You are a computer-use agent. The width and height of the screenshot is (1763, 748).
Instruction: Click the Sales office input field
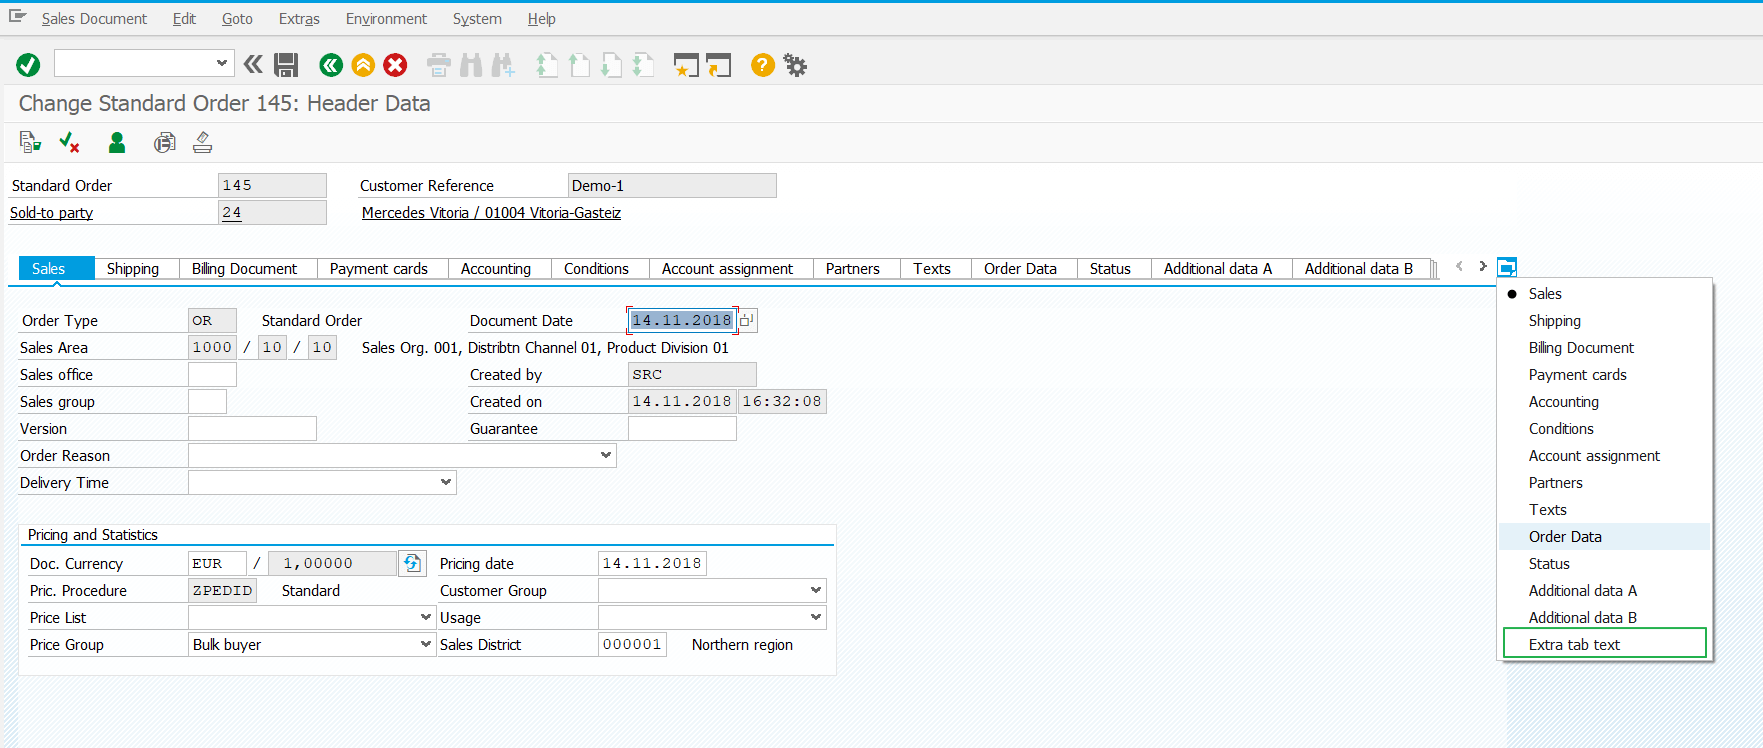pyautogui.click(x=212, y=374)
